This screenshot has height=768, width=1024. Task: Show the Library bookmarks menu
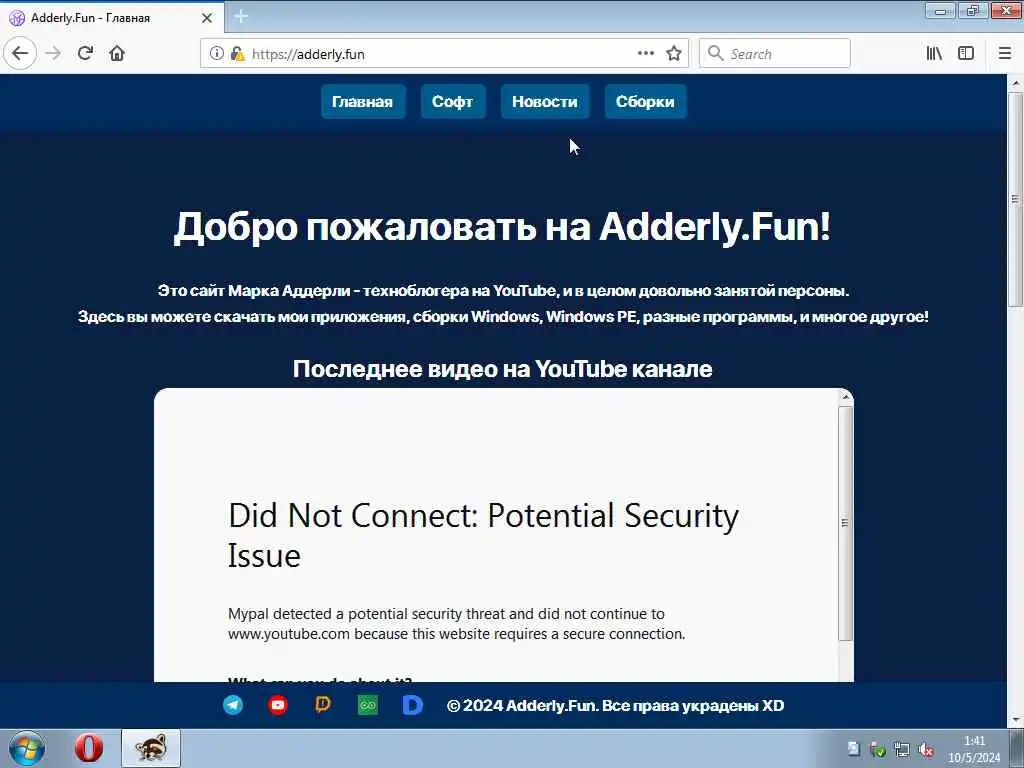(x=935, y=54)
